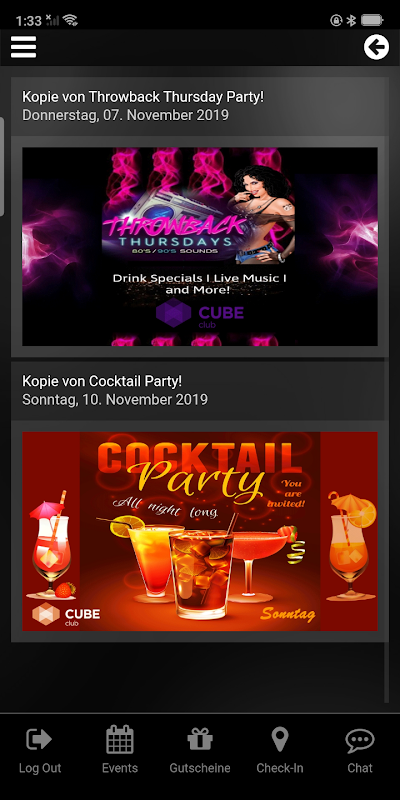Tap the Check-In location pin icon
The height and width of the screenshot is (800, 400).
coord(280,739)
